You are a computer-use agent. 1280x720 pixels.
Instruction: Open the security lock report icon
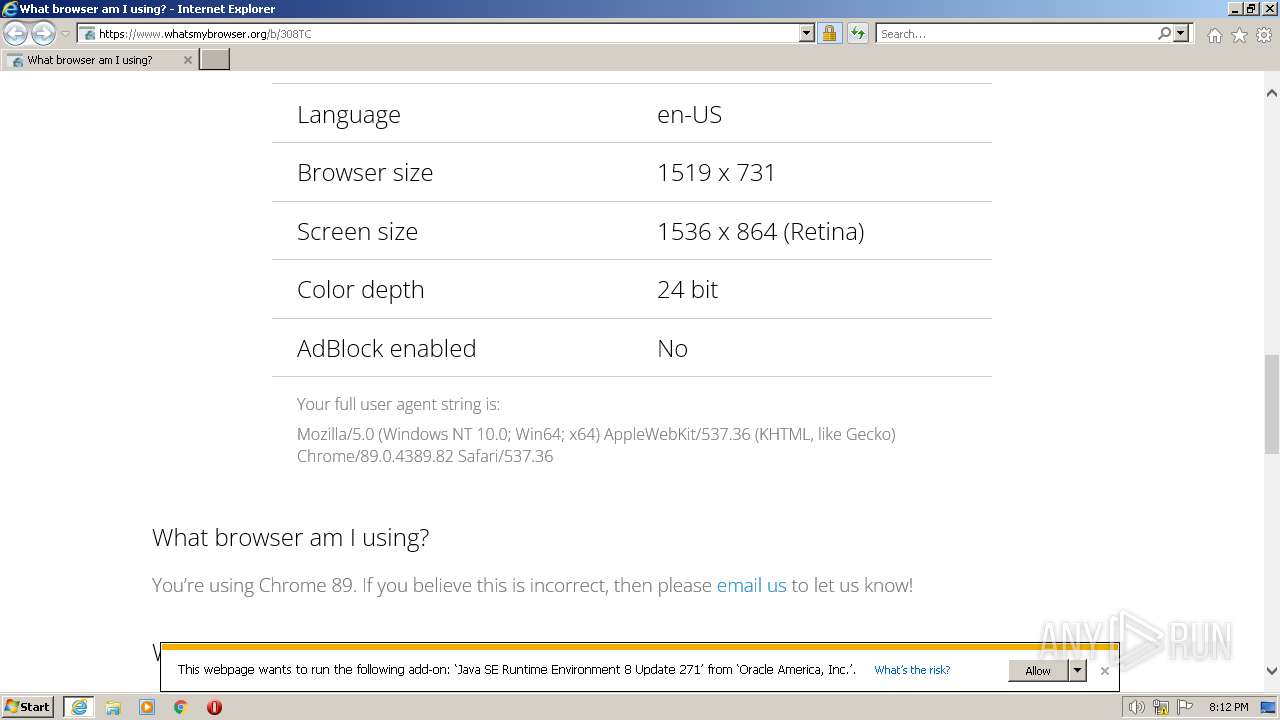click(829, 34)
